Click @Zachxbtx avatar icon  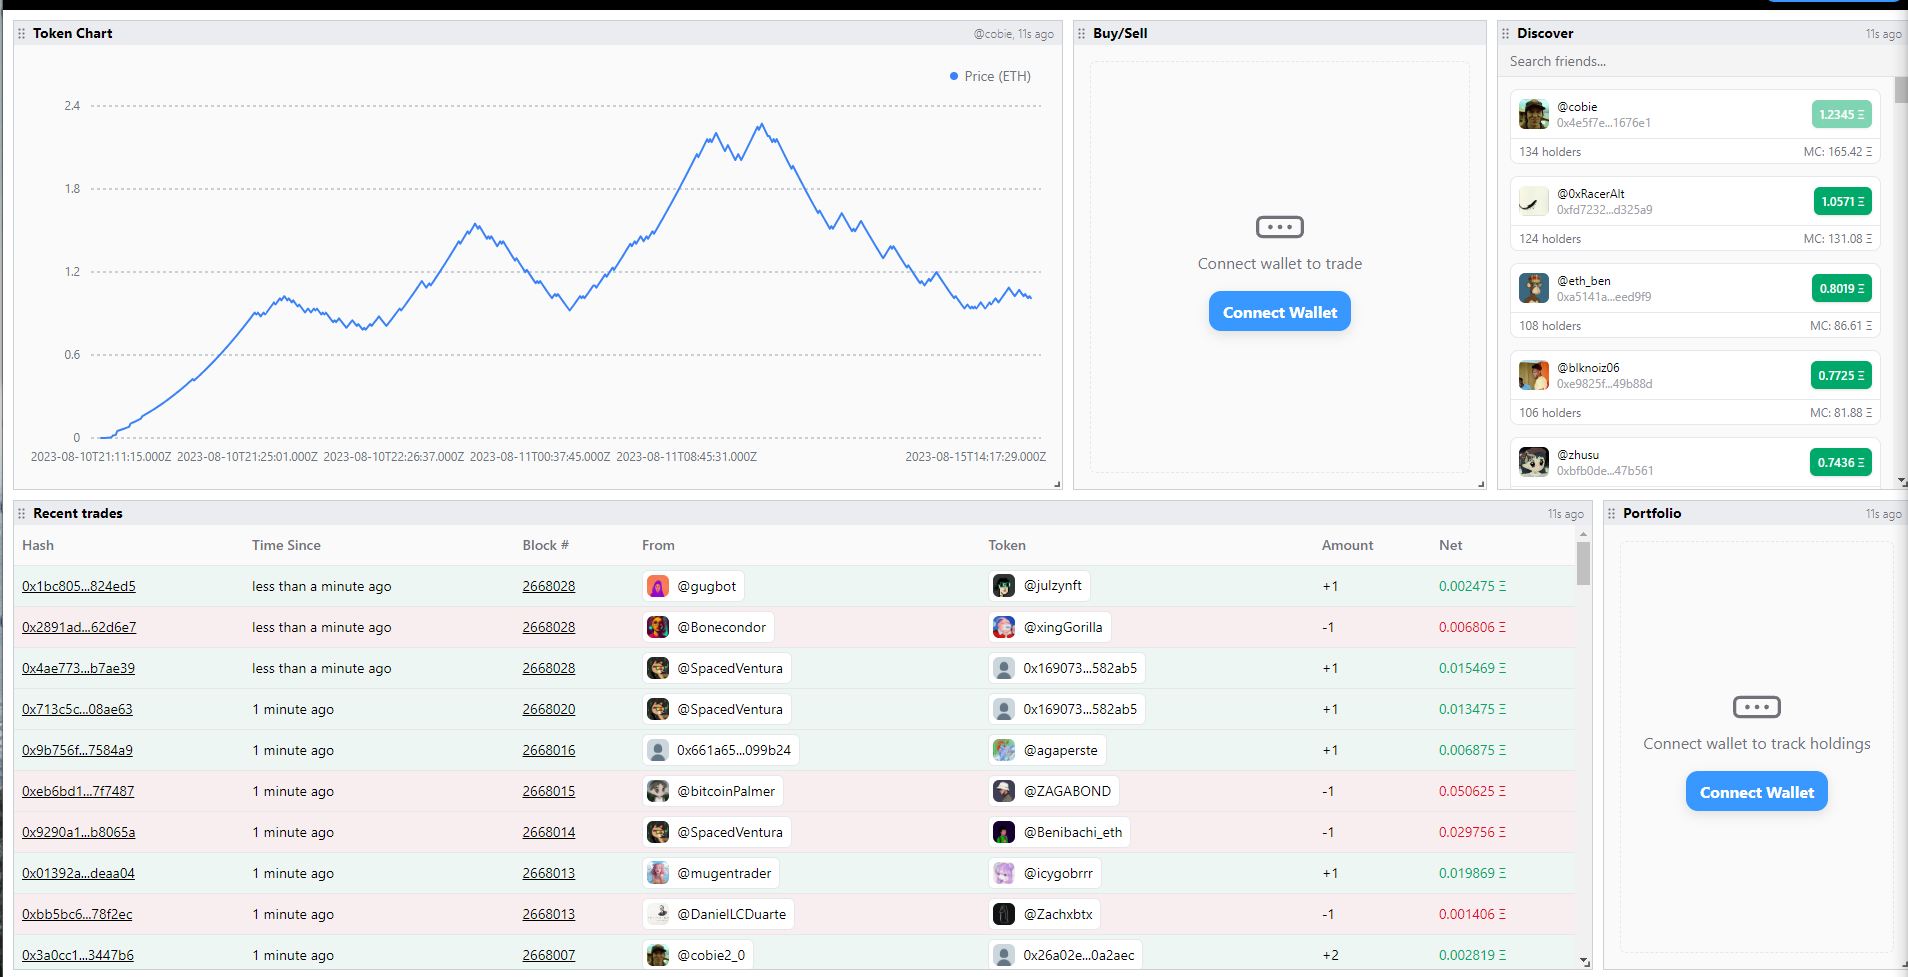pos(1004,914)
